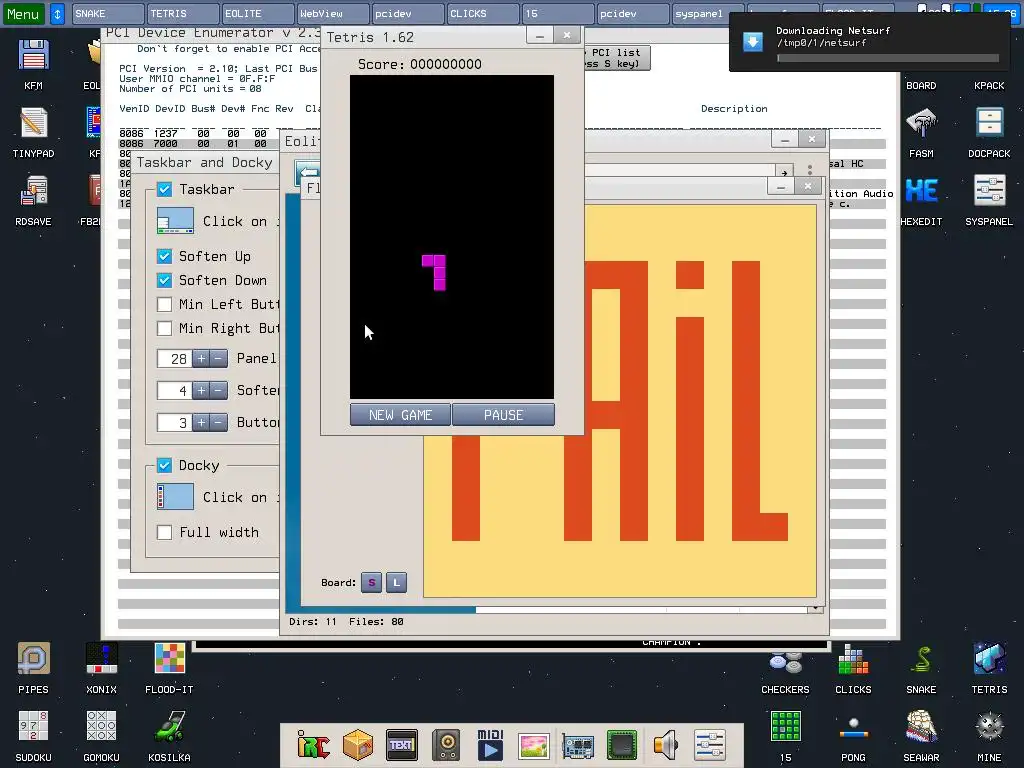Enable the Min Left Button checkbox

tap(165, 304)
